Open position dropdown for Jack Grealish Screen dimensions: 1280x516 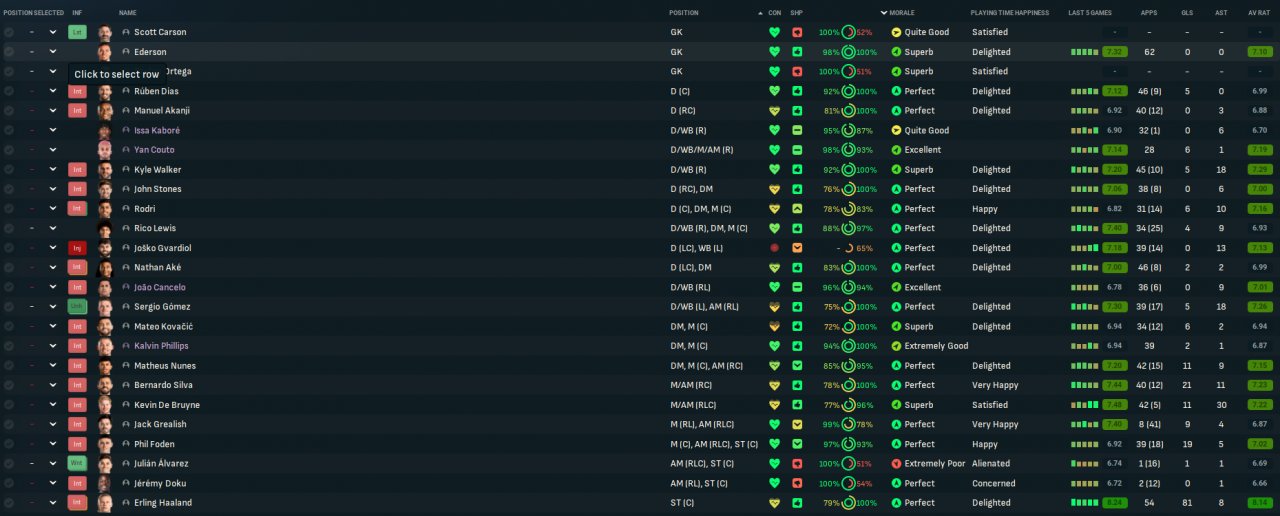[x=53, y=425]
